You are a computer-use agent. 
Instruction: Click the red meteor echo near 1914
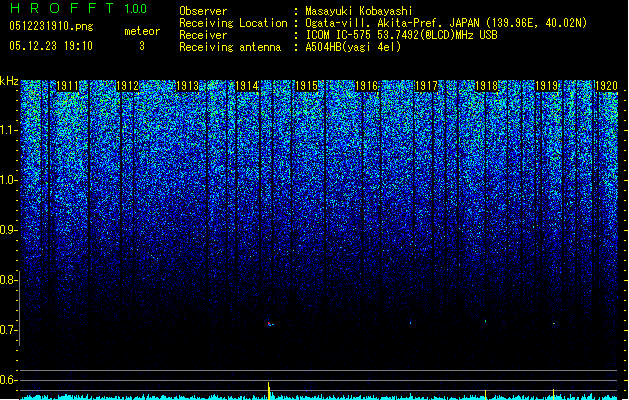[270, 323]
